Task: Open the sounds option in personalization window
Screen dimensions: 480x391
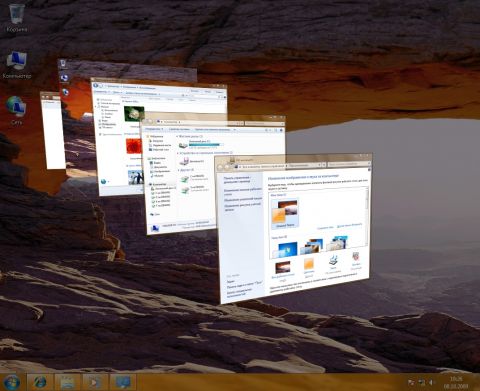Action: tap(333, 263)
